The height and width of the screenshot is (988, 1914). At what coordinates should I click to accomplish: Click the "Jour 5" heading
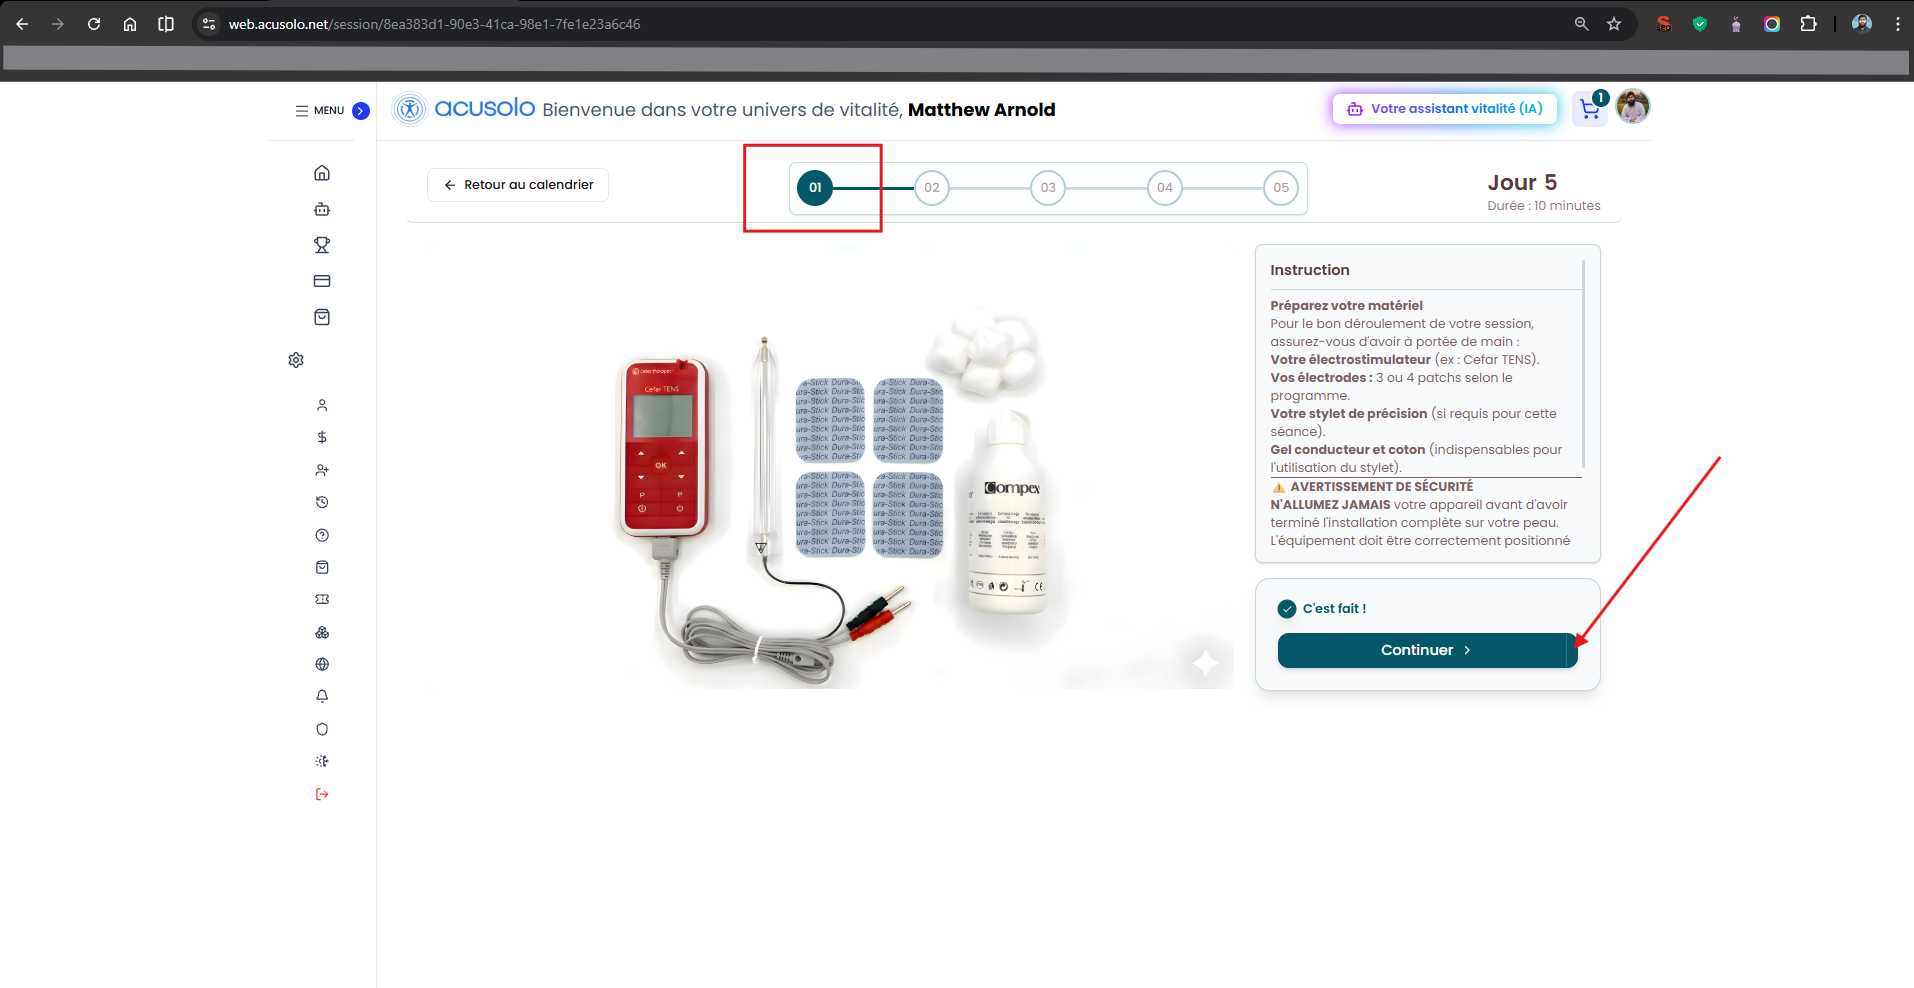point(1522,182)
